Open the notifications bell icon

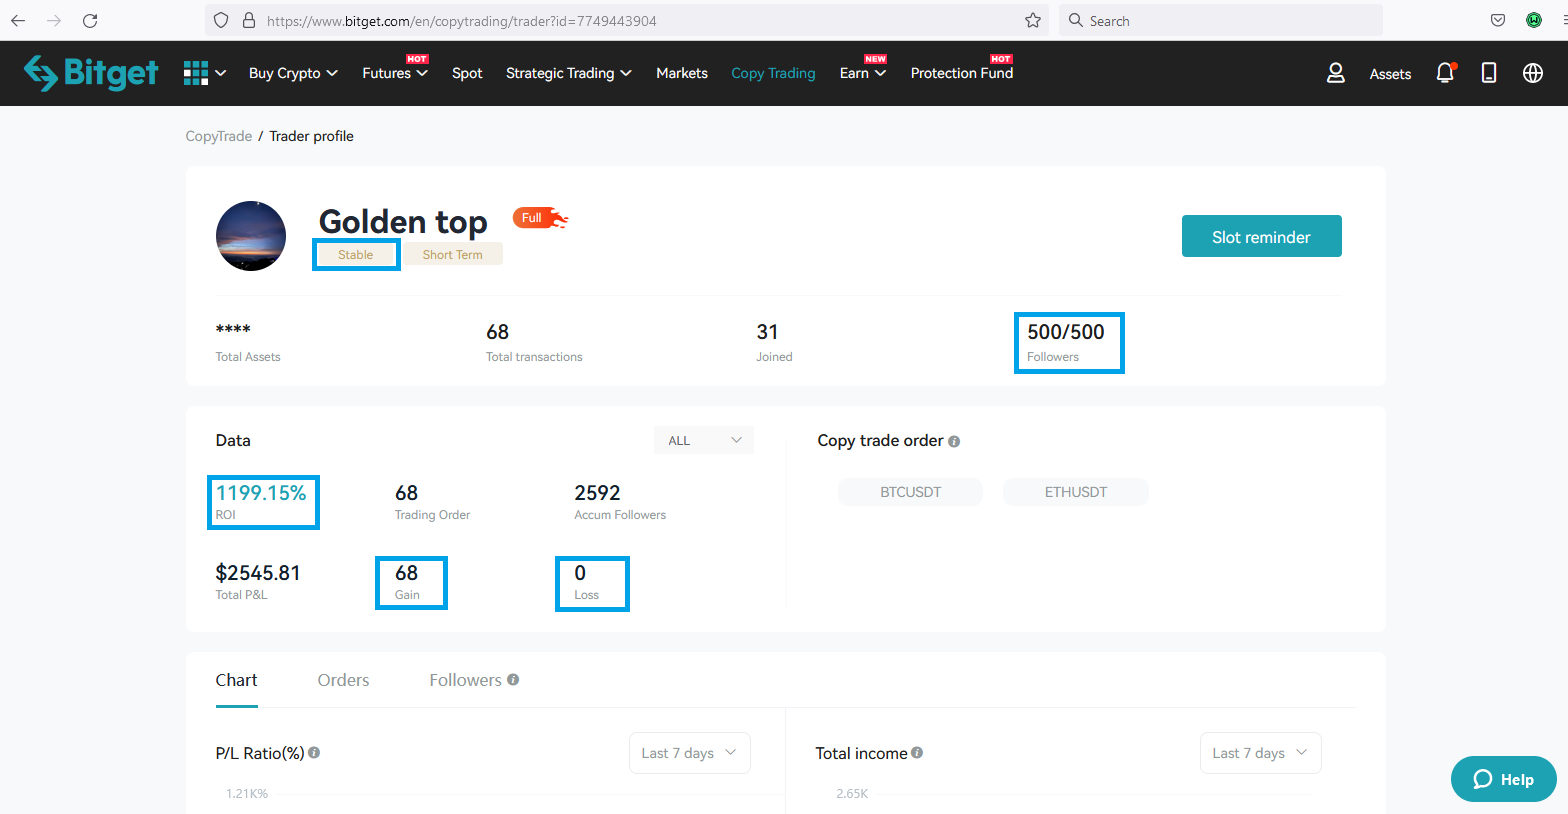[1445, 73]
